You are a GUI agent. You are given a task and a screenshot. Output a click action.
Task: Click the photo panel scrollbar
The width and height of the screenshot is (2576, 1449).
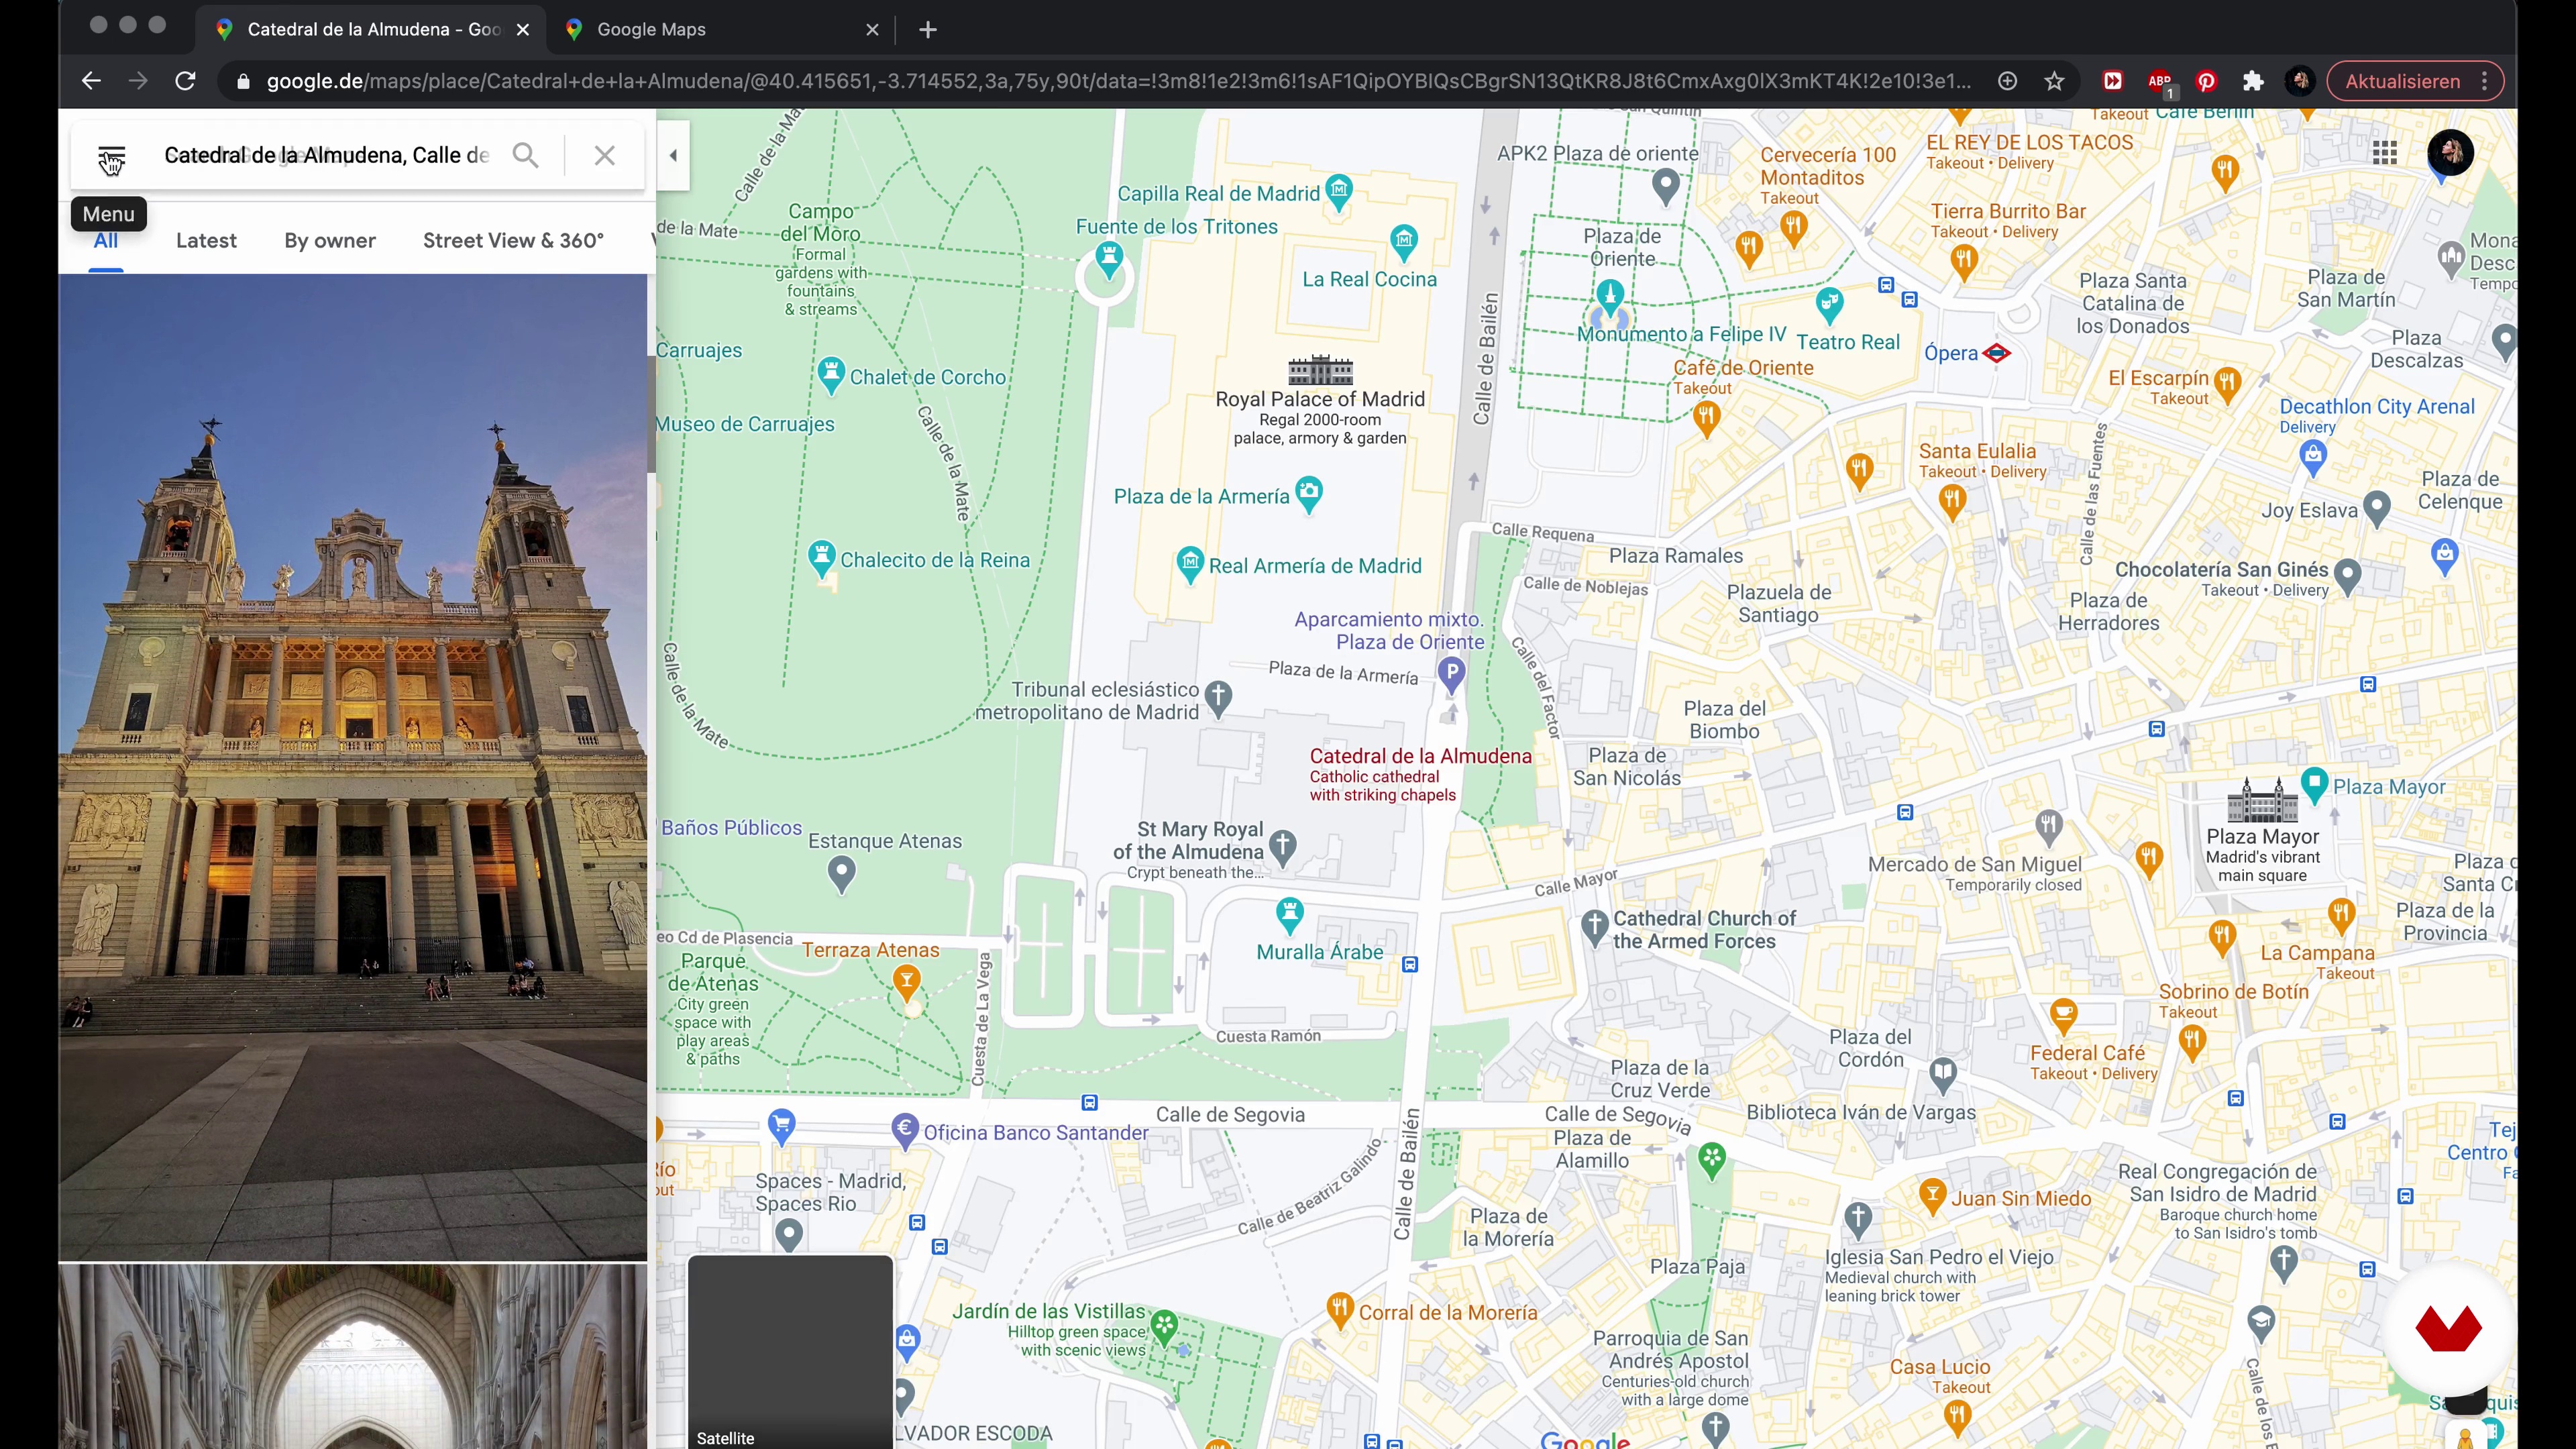(651, 414)
